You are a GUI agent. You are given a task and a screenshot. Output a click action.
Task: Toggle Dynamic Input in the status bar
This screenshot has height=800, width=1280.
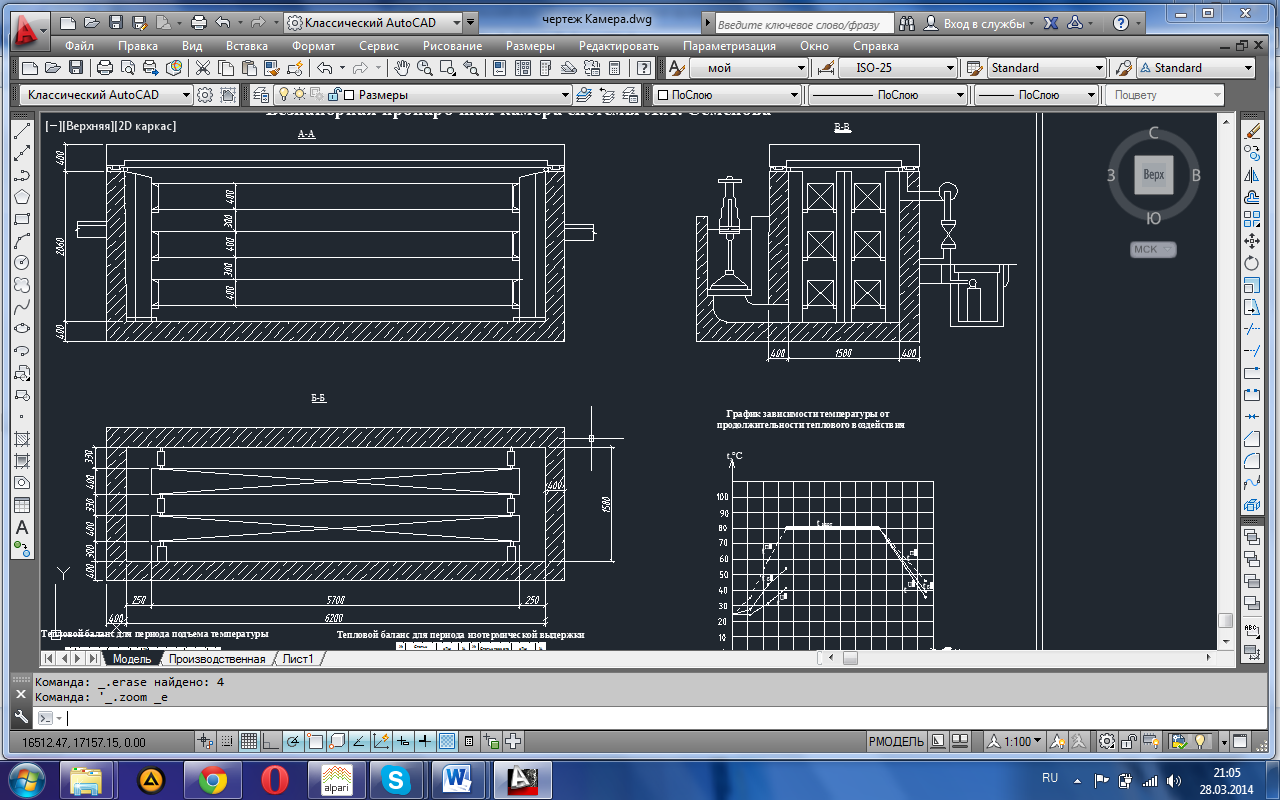tap(403, 741)
